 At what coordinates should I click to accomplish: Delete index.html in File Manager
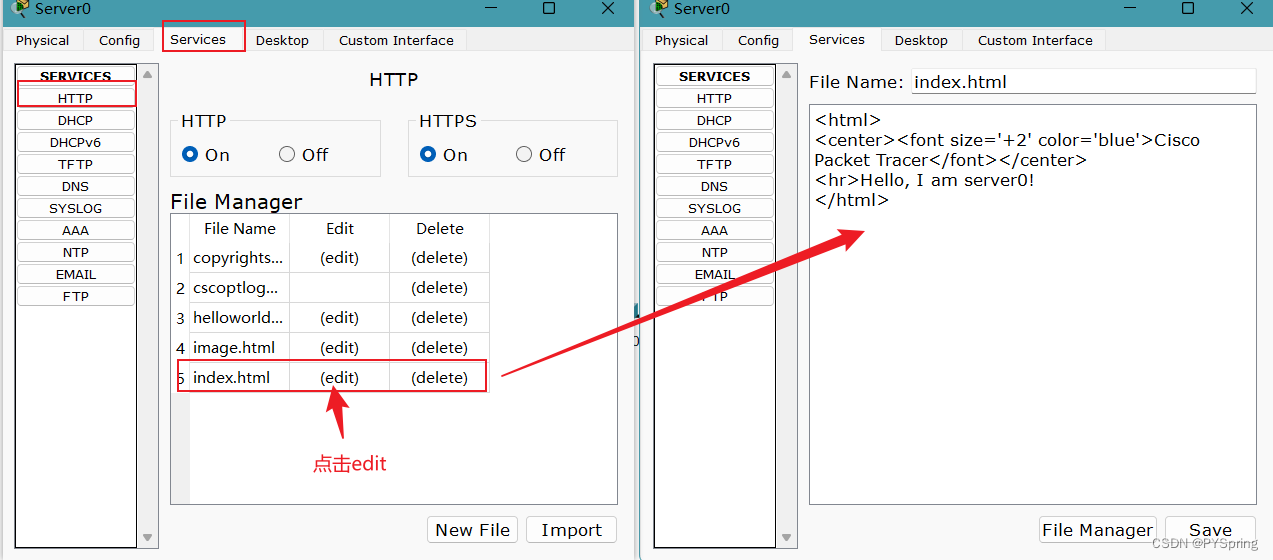pos(440,378)
